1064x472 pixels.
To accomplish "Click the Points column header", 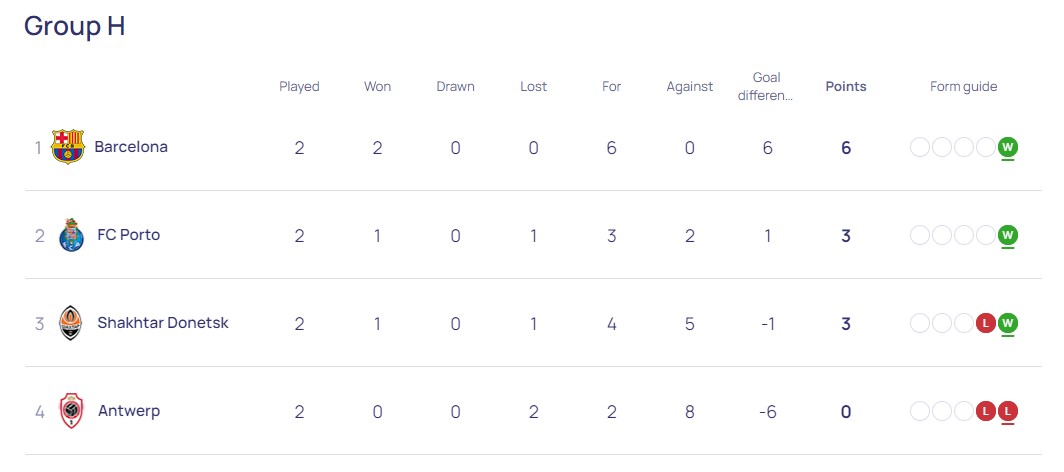I will 846,87.
